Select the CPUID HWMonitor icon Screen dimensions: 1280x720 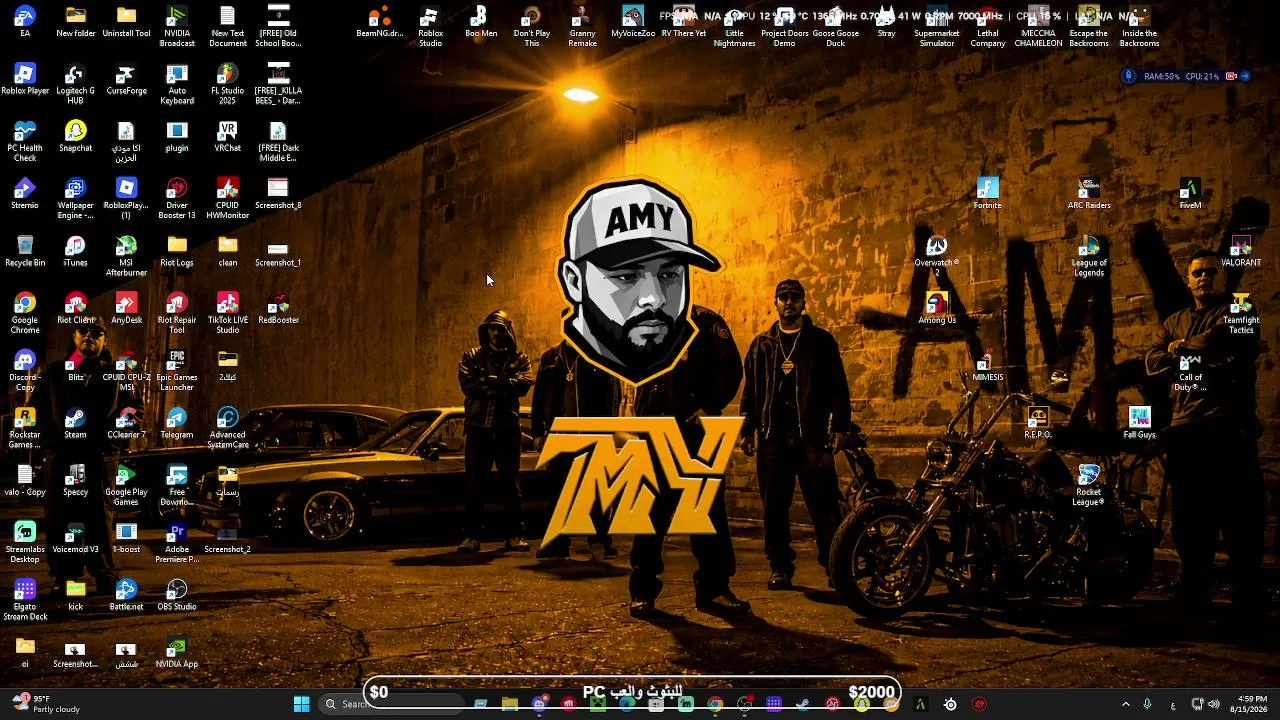point(227,199)
